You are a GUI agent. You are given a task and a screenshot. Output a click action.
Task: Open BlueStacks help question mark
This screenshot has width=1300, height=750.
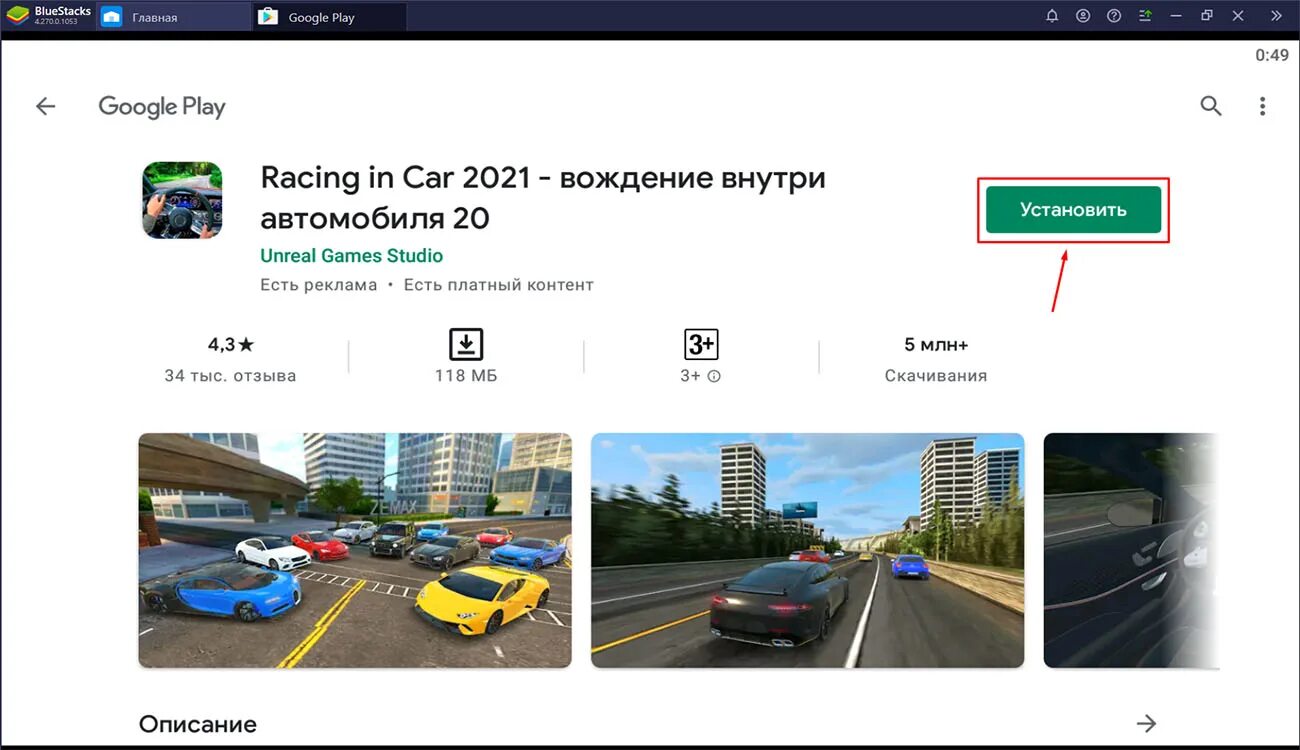pyautogui.click(x=1114, y=16)
